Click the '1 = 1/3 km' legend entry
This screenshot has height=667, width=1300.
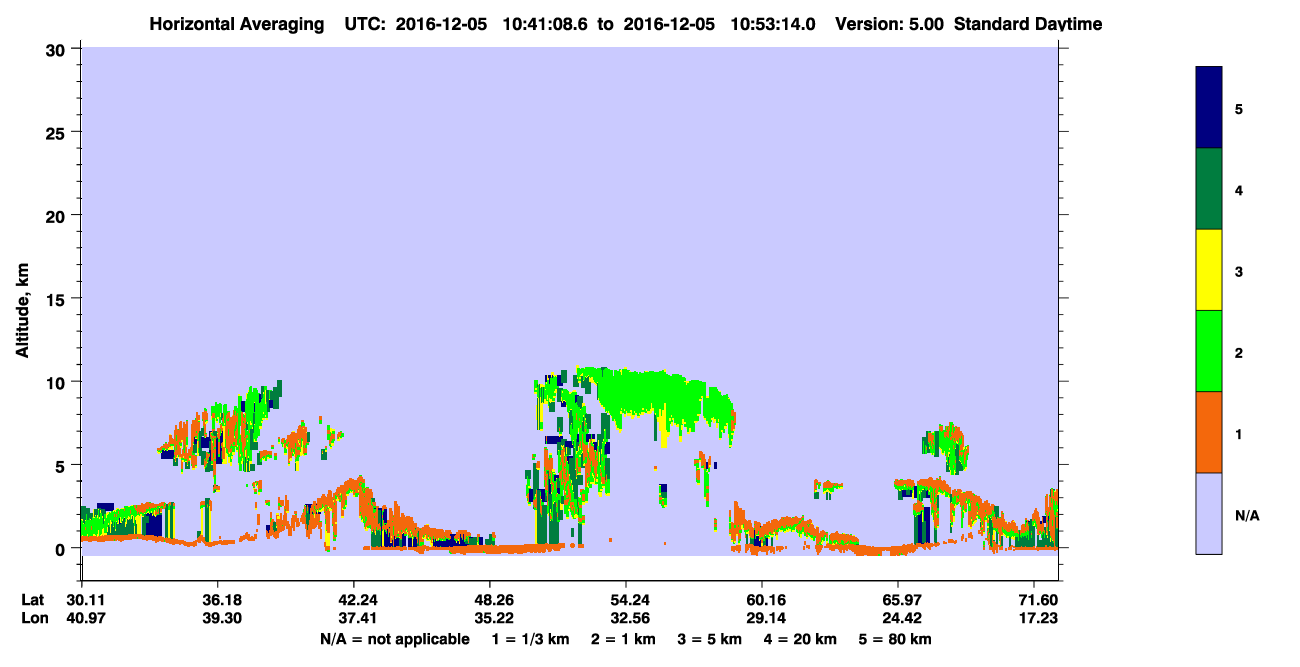click(x=531, y=639)
